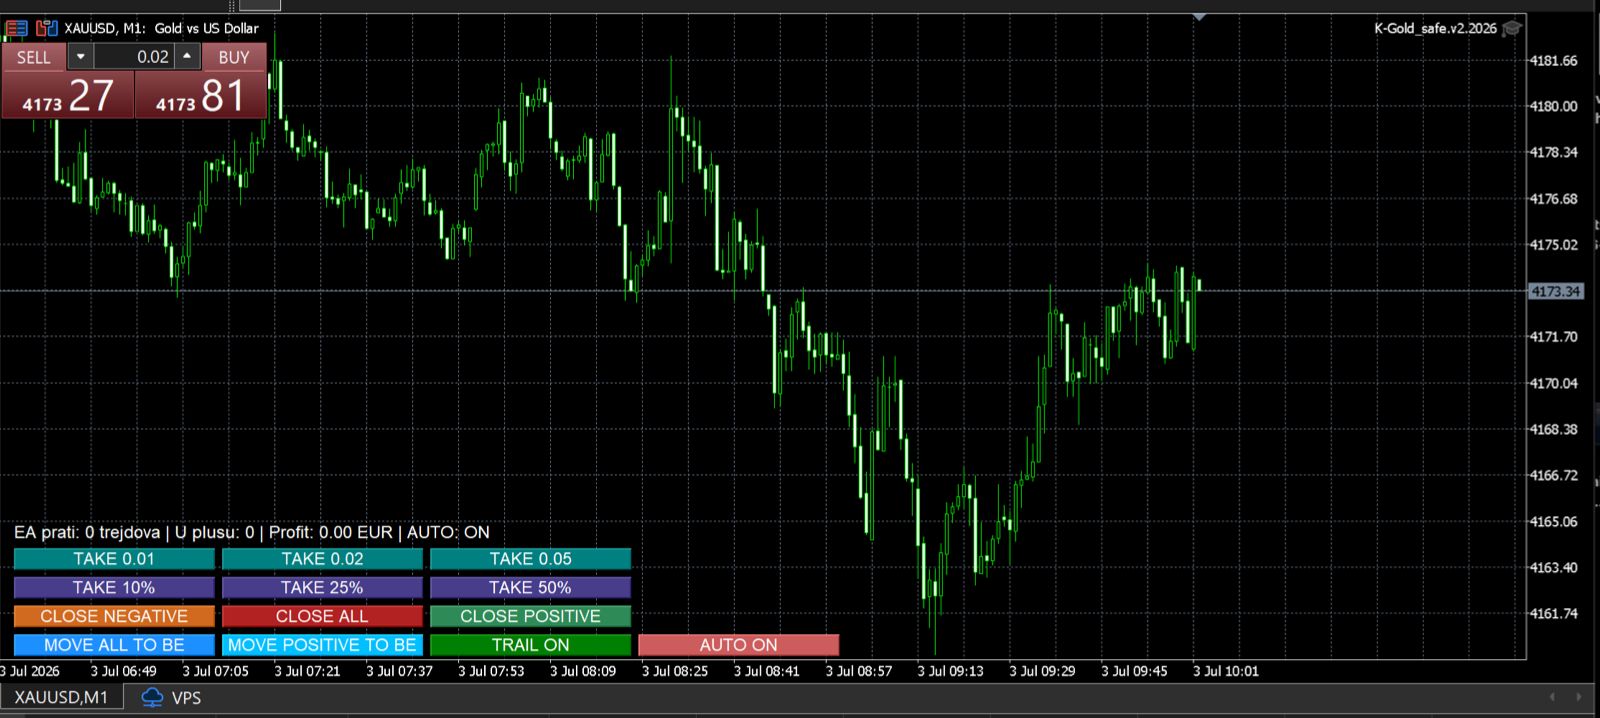Click the tab scroll right arrow

coord(1579,697)
